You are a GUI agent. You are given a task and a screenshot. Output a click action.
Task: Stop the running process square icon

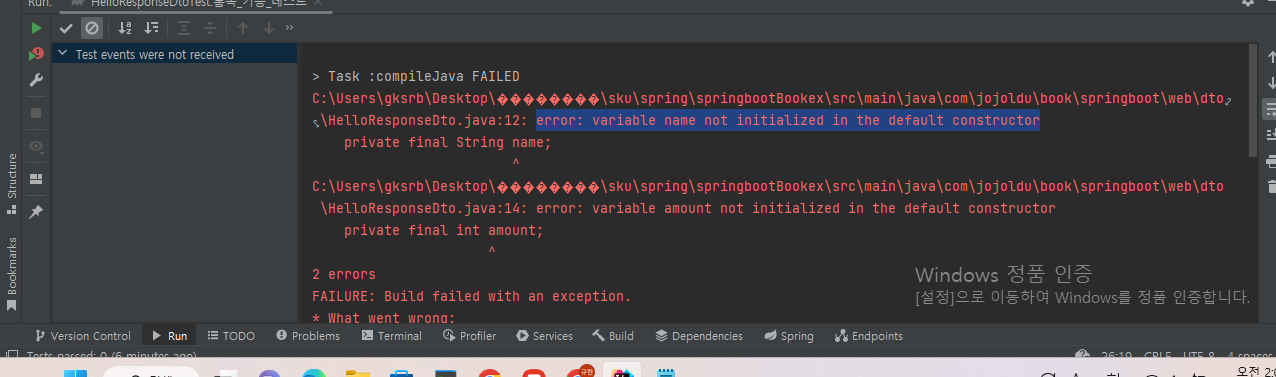[x=36, y=113]
